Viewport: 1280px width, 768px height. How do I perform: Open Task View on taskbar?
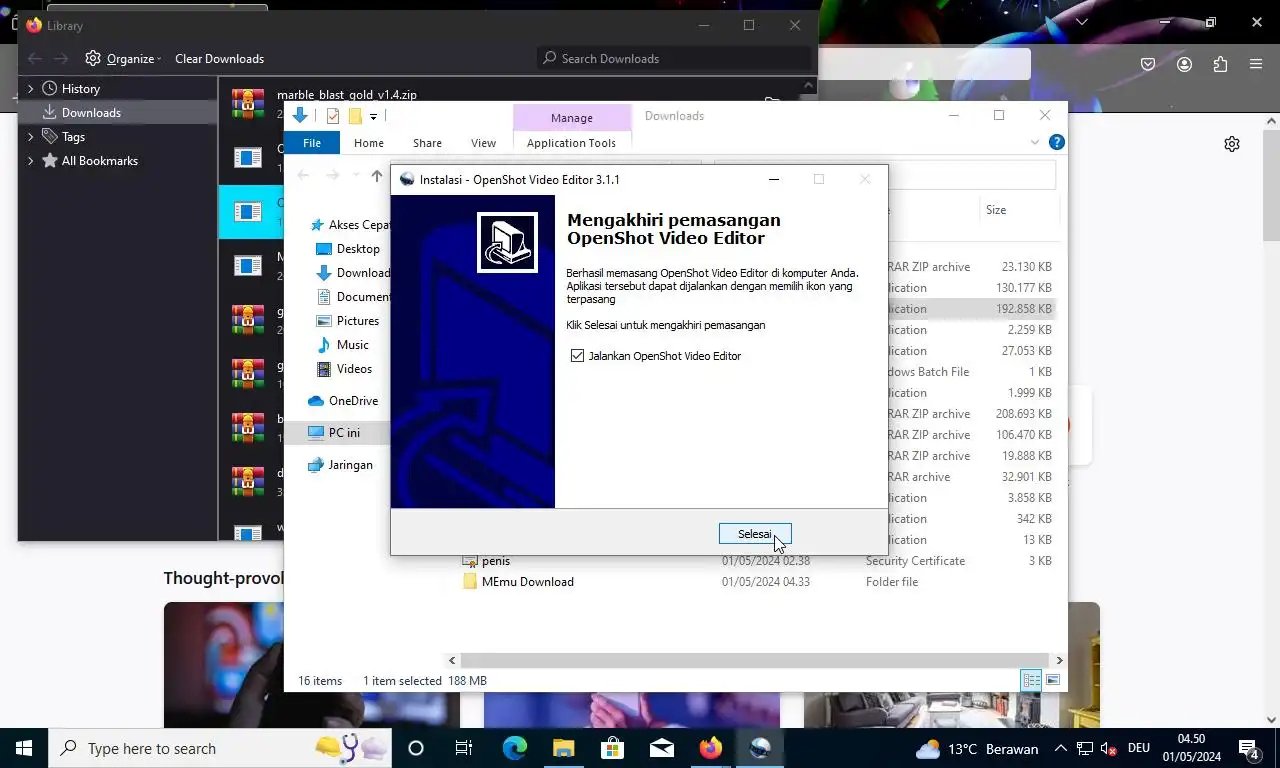click(464, 748)
